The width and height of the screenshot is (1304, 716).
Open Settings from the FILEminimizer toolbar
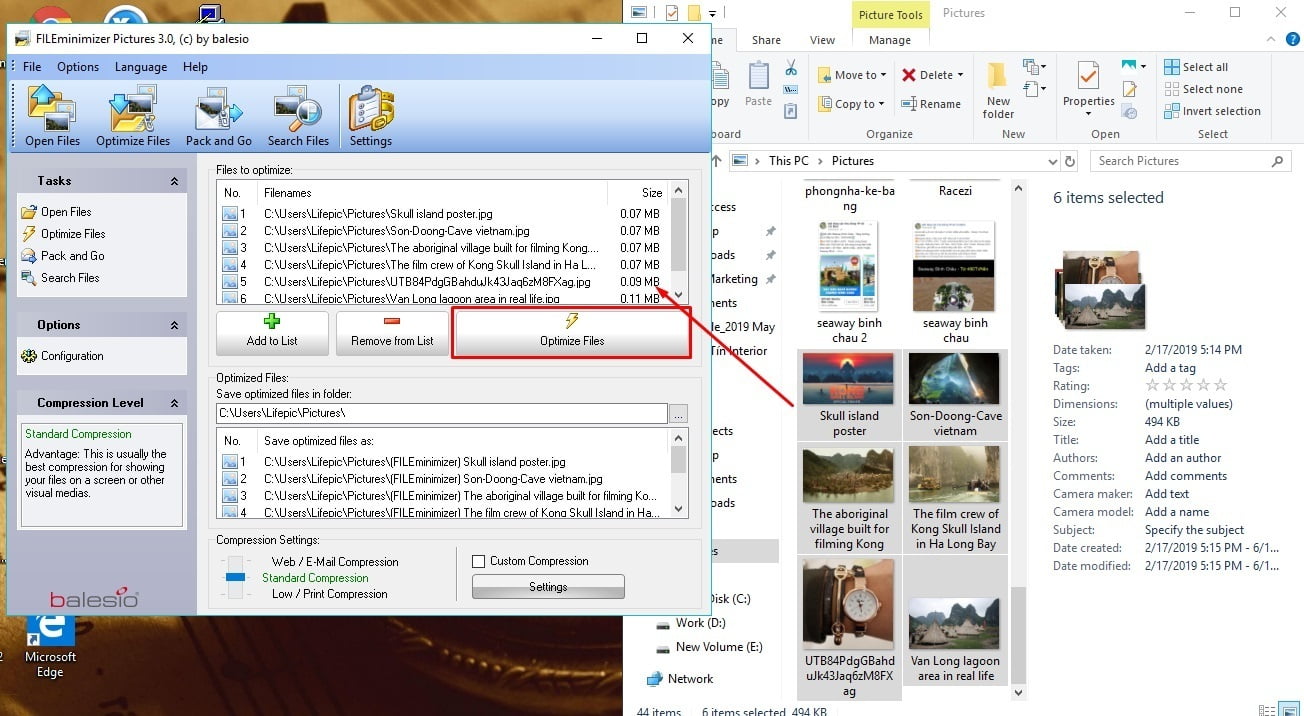pos(370,116)
